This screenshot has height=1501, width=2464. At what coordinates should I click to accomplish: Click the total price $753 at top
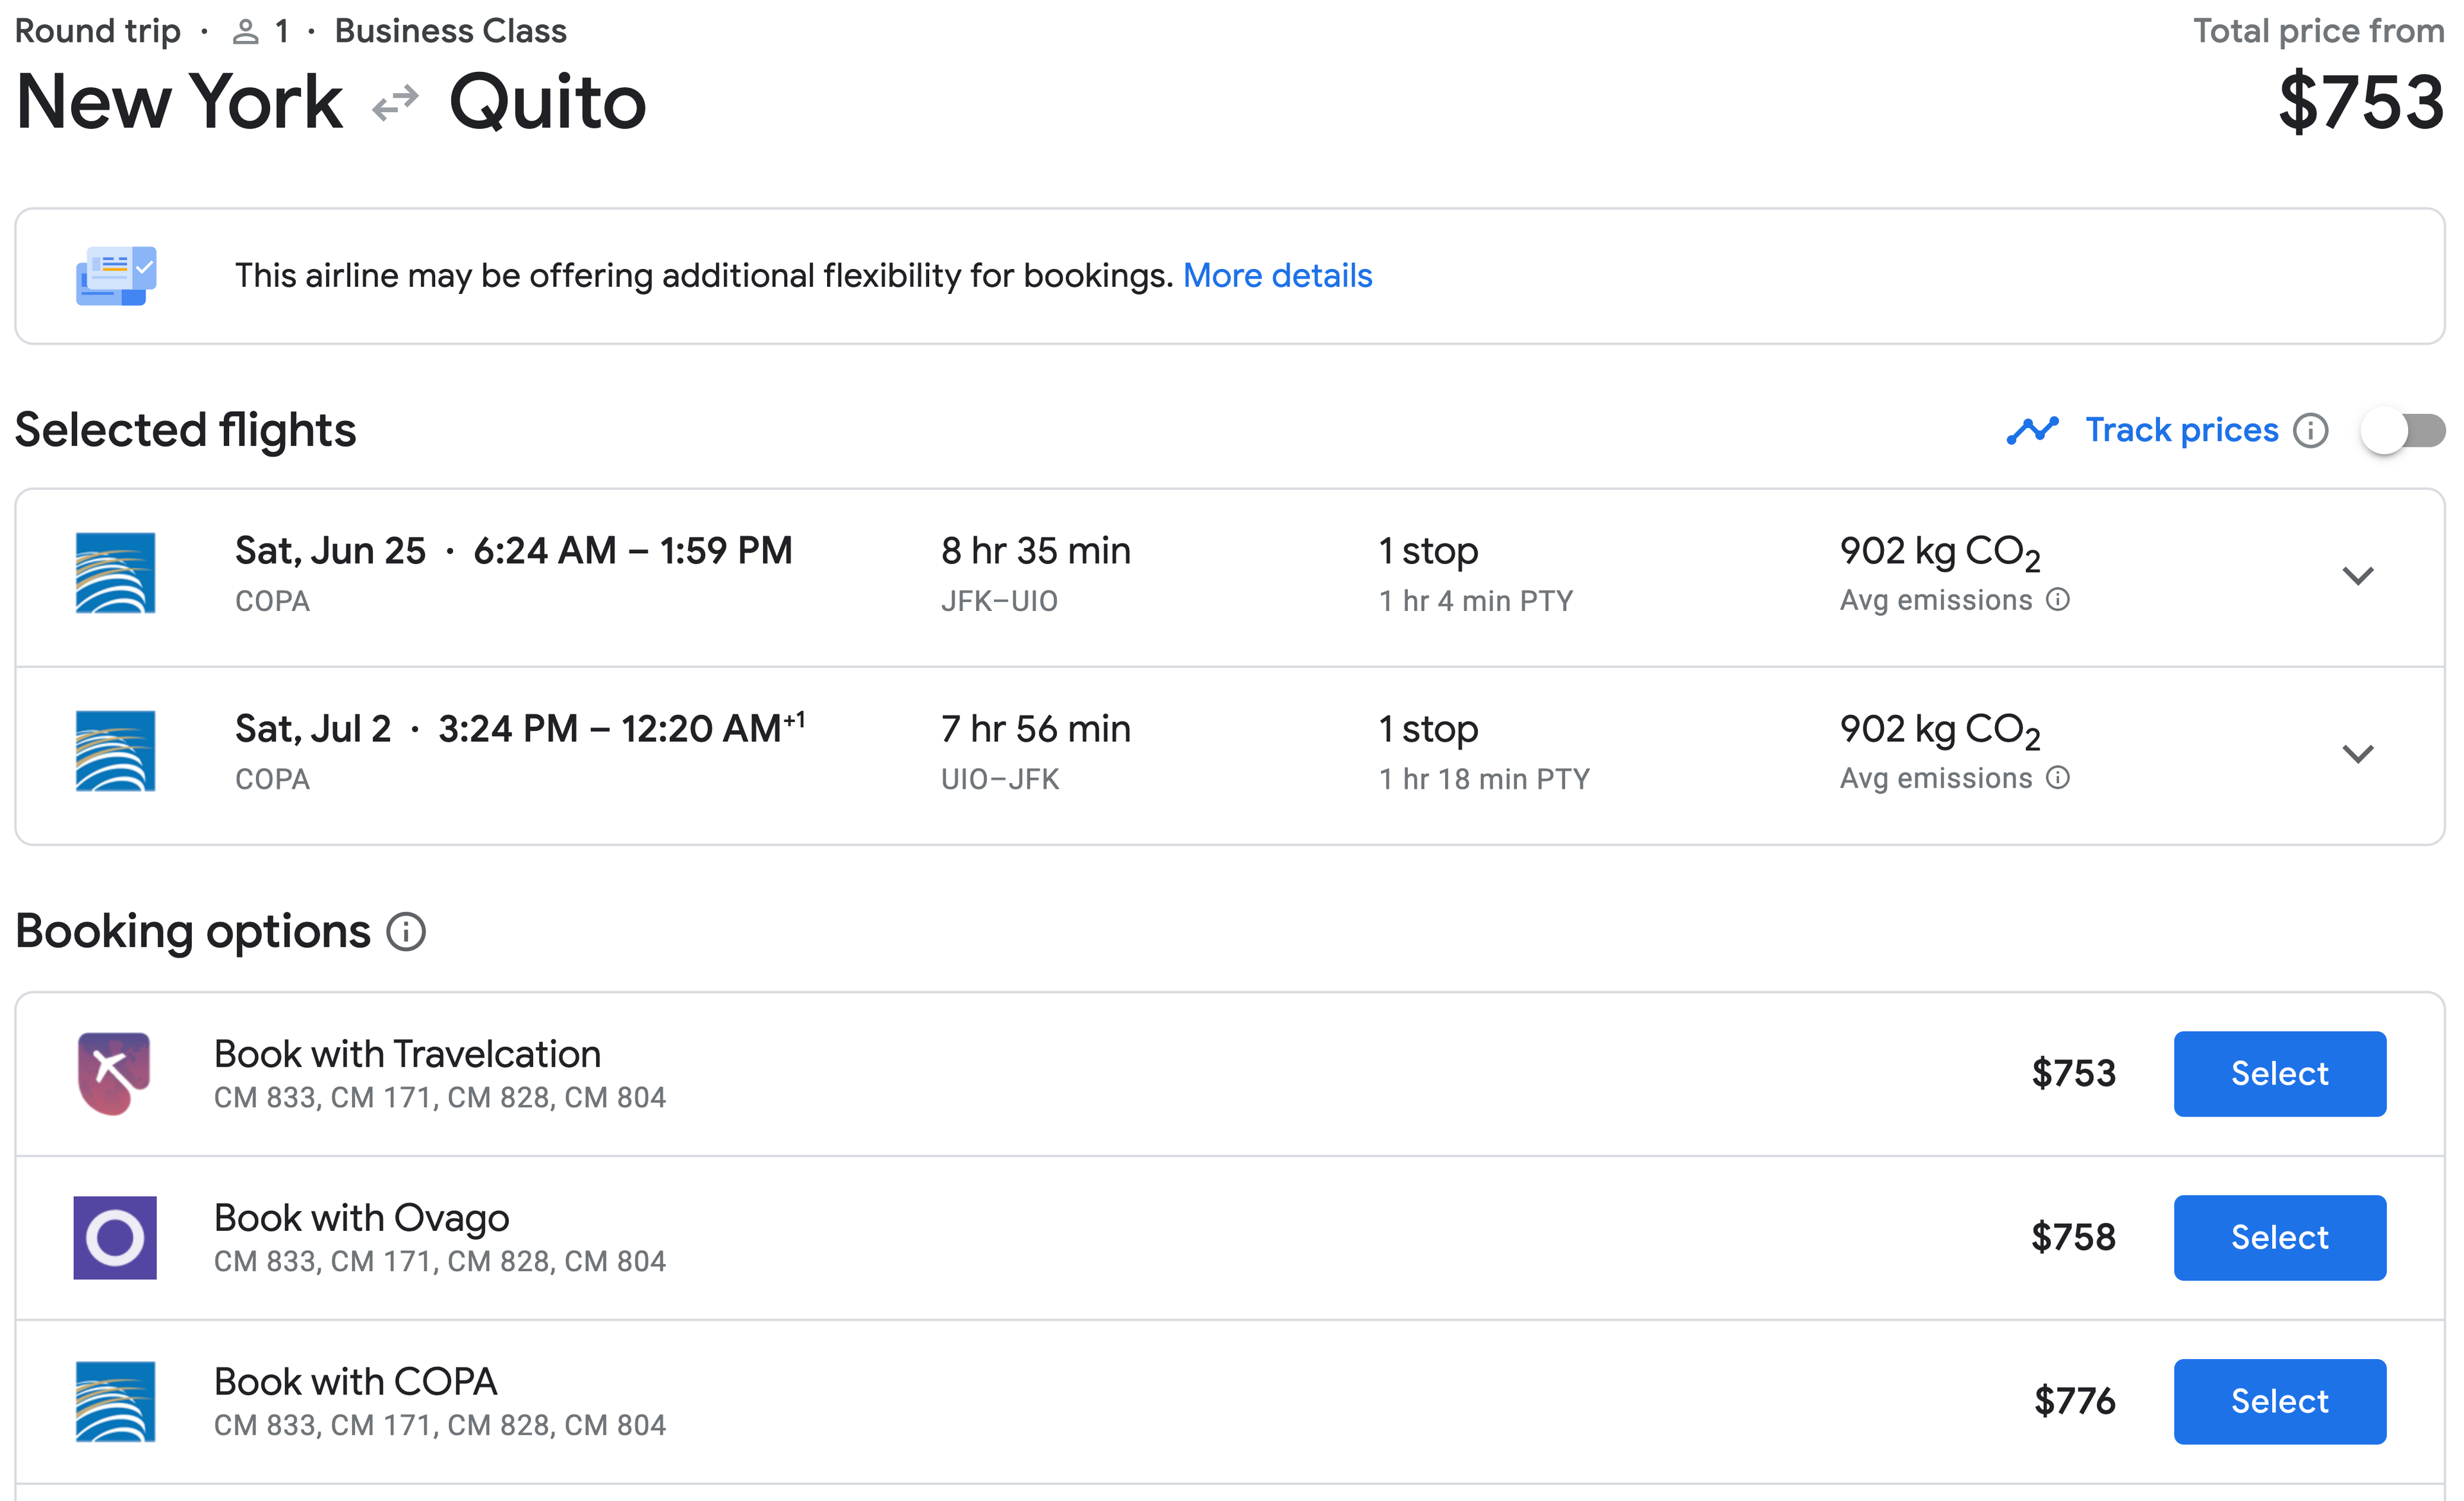2361,102
